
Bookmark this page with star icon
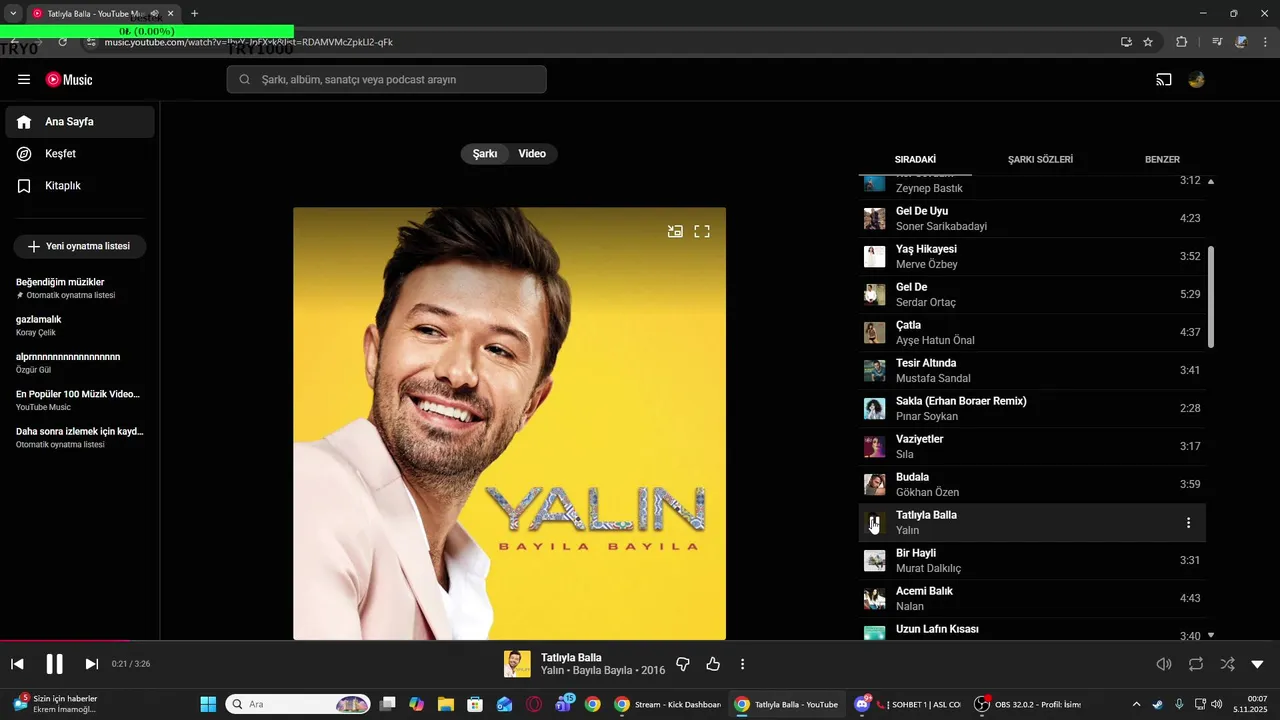coord(1148,42)
